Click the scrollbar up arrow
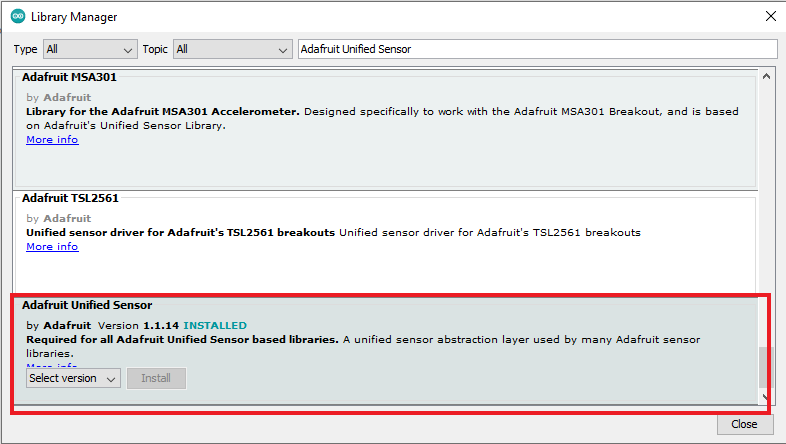Image resolution: width=786 pixels, height=444 pixels. [x=766, y=76]
